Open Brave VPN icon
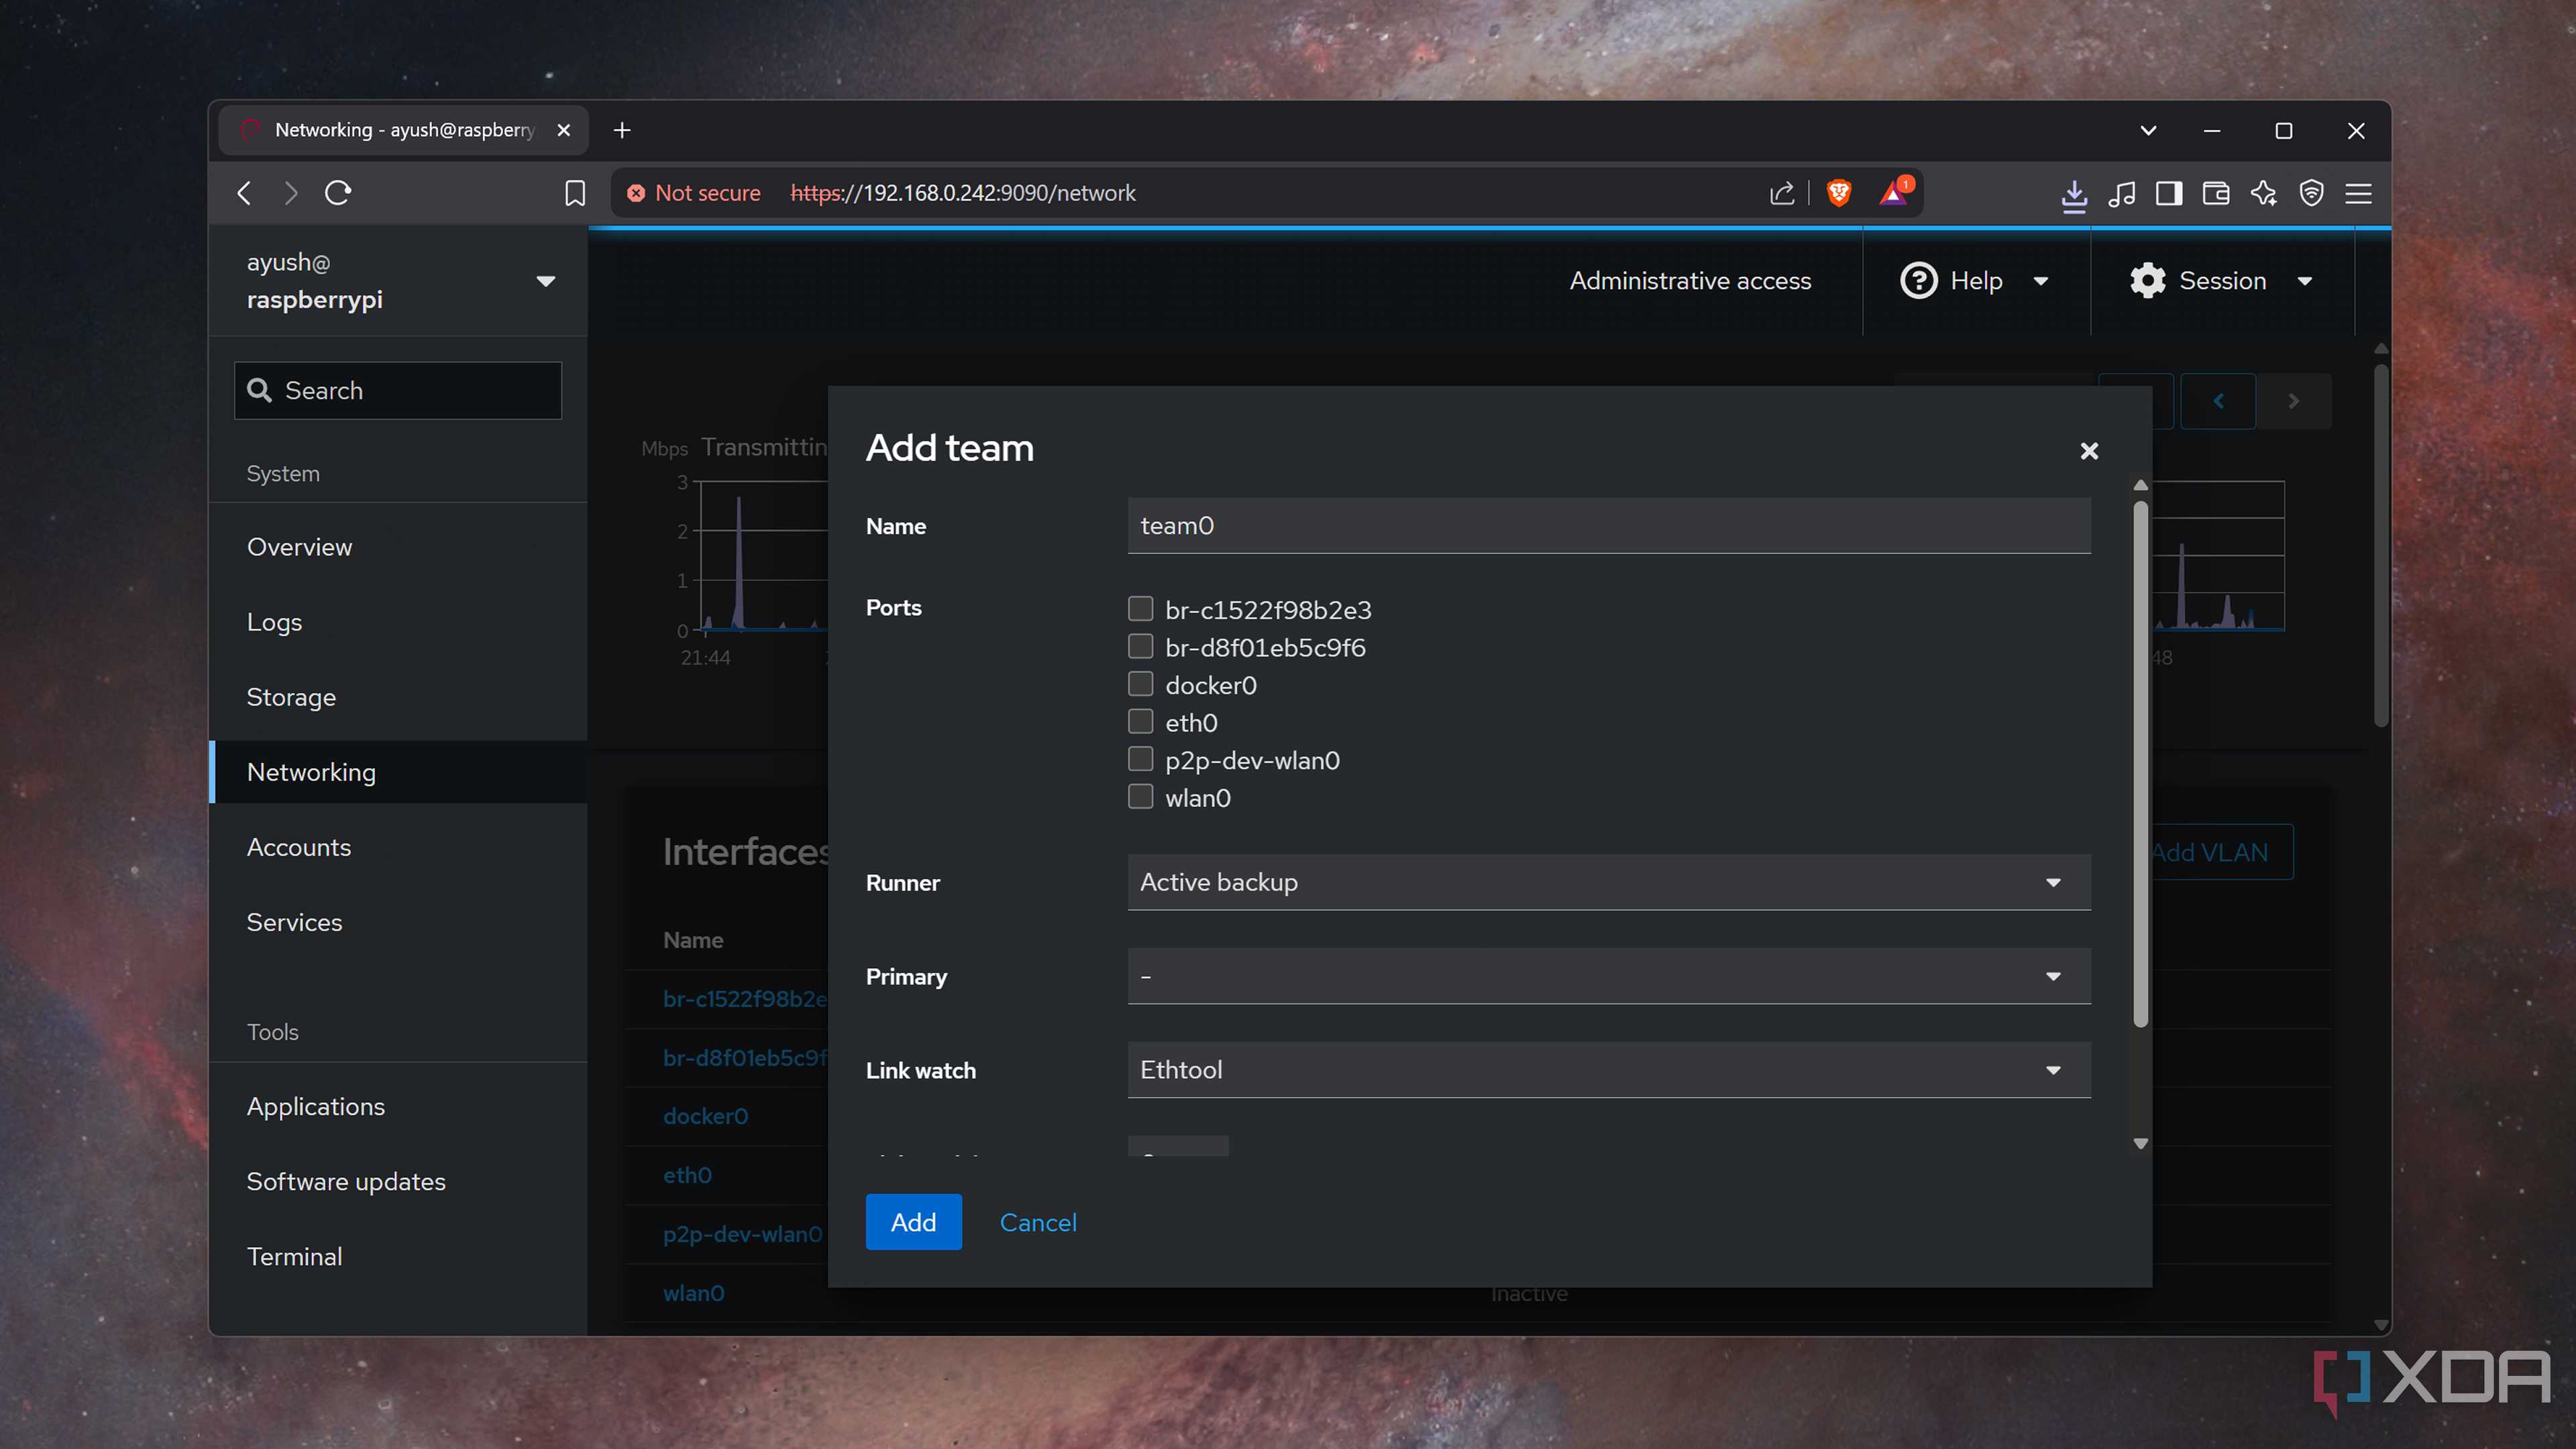Screen dimensions: 2576x1449 click(2311, 193)
